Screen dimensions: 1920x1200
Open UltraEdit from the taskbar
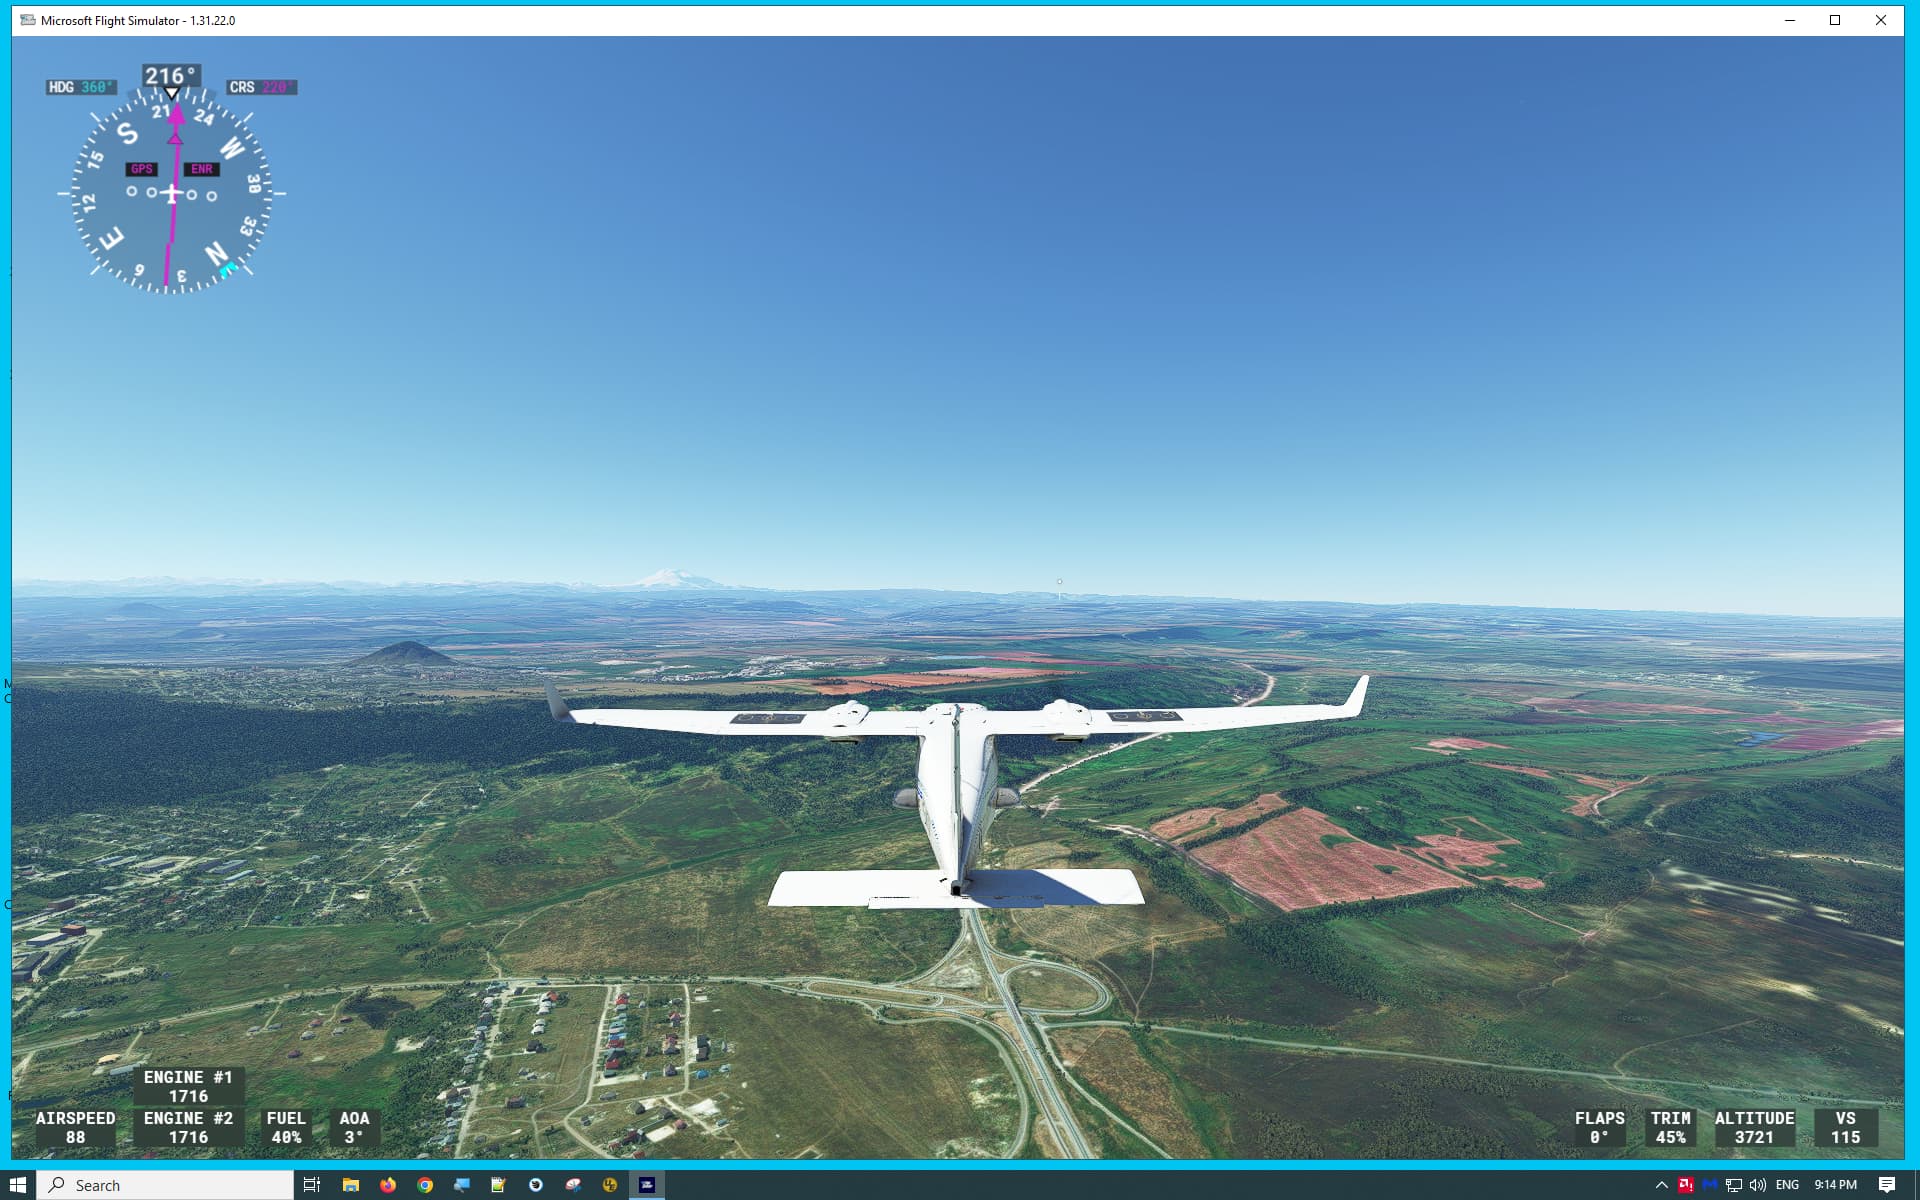tap(609, 1184)
